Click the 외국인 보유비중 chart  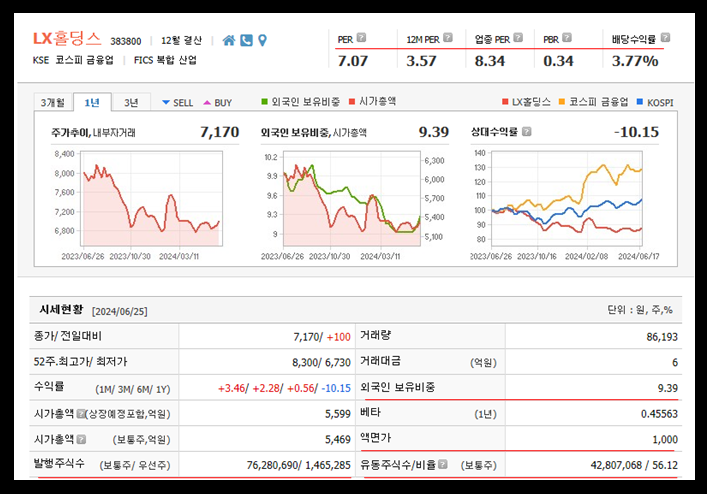[x=352, y=199]
